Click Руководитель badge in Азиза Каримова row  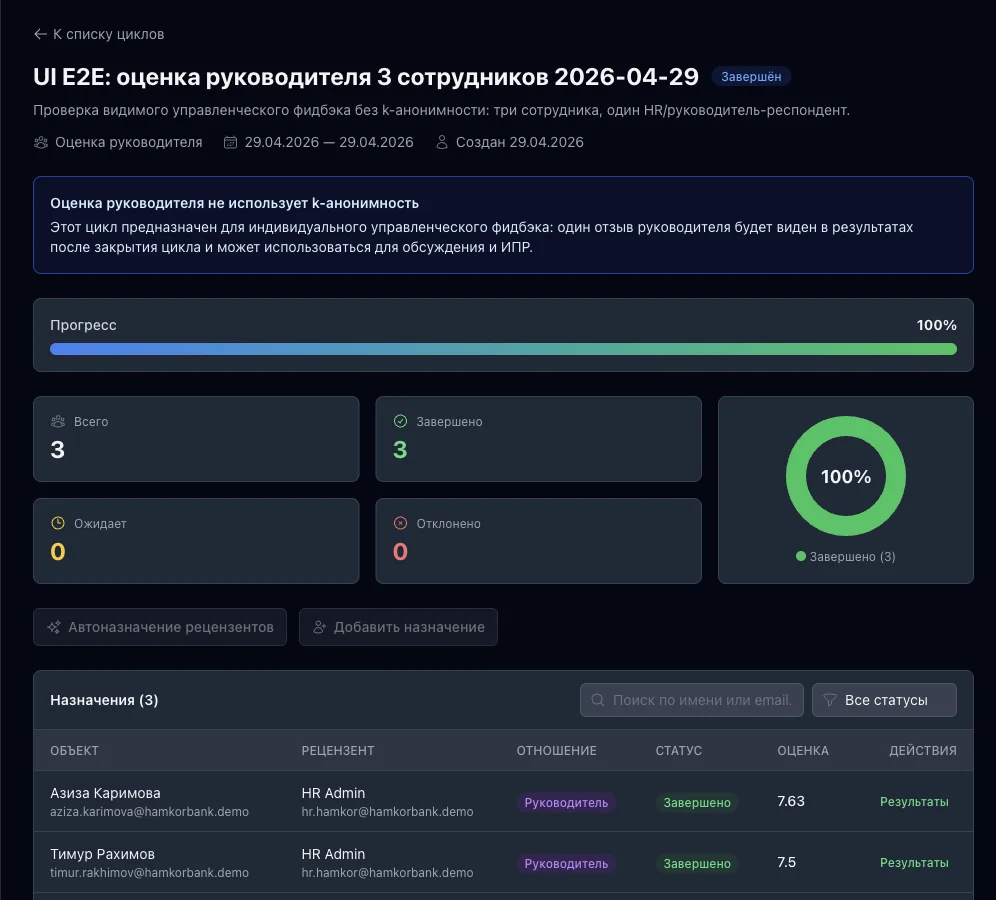pyautogui.click(x=566, y=803)
